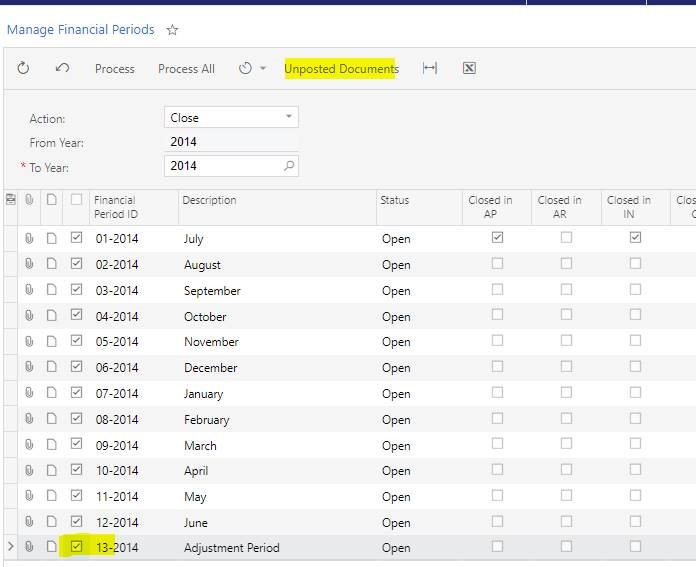Open the Action dropdown showing Close
696x567 pixels.
coord(231,117)
